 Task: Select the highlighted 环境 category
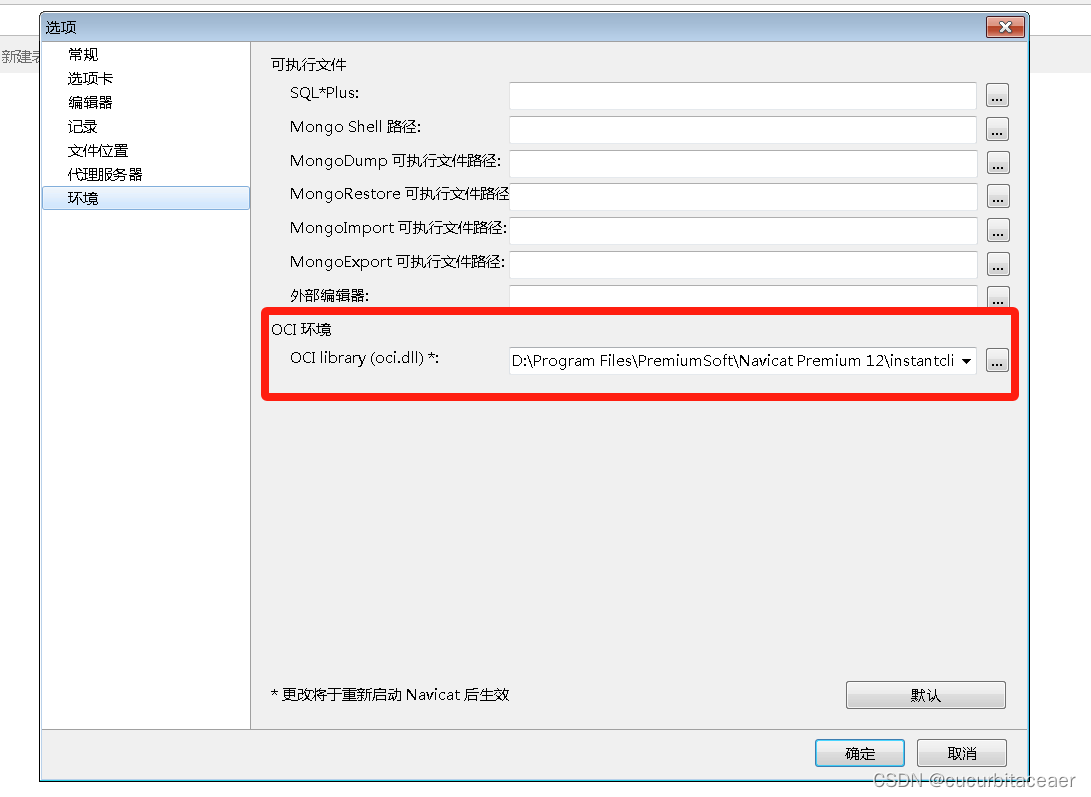tap(83, 198)
